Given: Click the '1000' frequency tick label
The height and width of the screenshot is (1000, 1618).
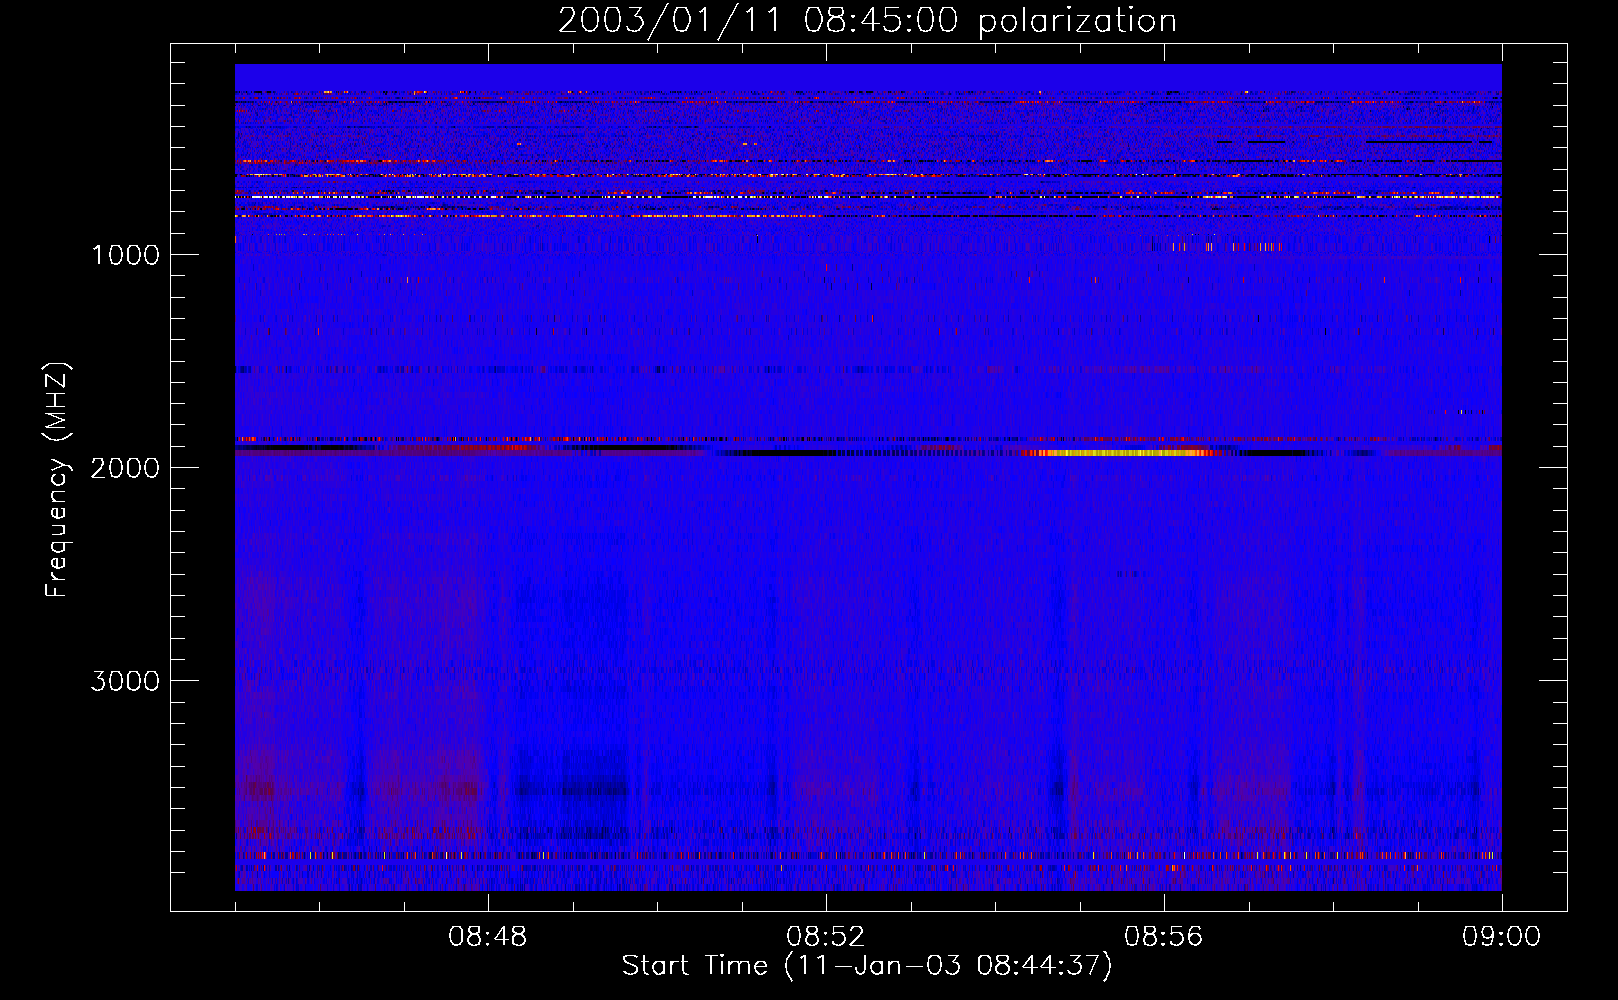Looking at the screenshot, I should [x=125, y=255].
